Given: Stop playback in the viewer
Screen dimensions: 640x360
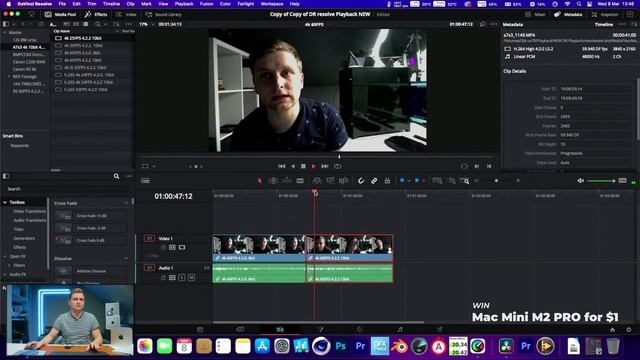Looking at the screenshot, I should (303, 166).
